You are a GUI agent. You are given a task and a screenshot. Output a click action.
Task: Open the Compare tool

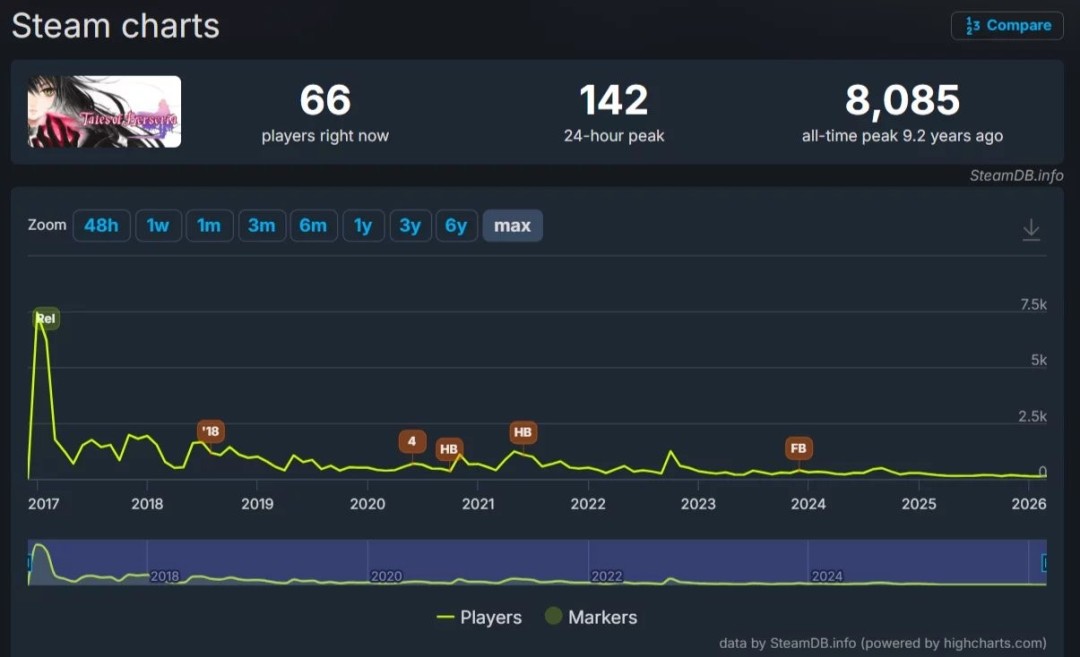pos(1006,25)
